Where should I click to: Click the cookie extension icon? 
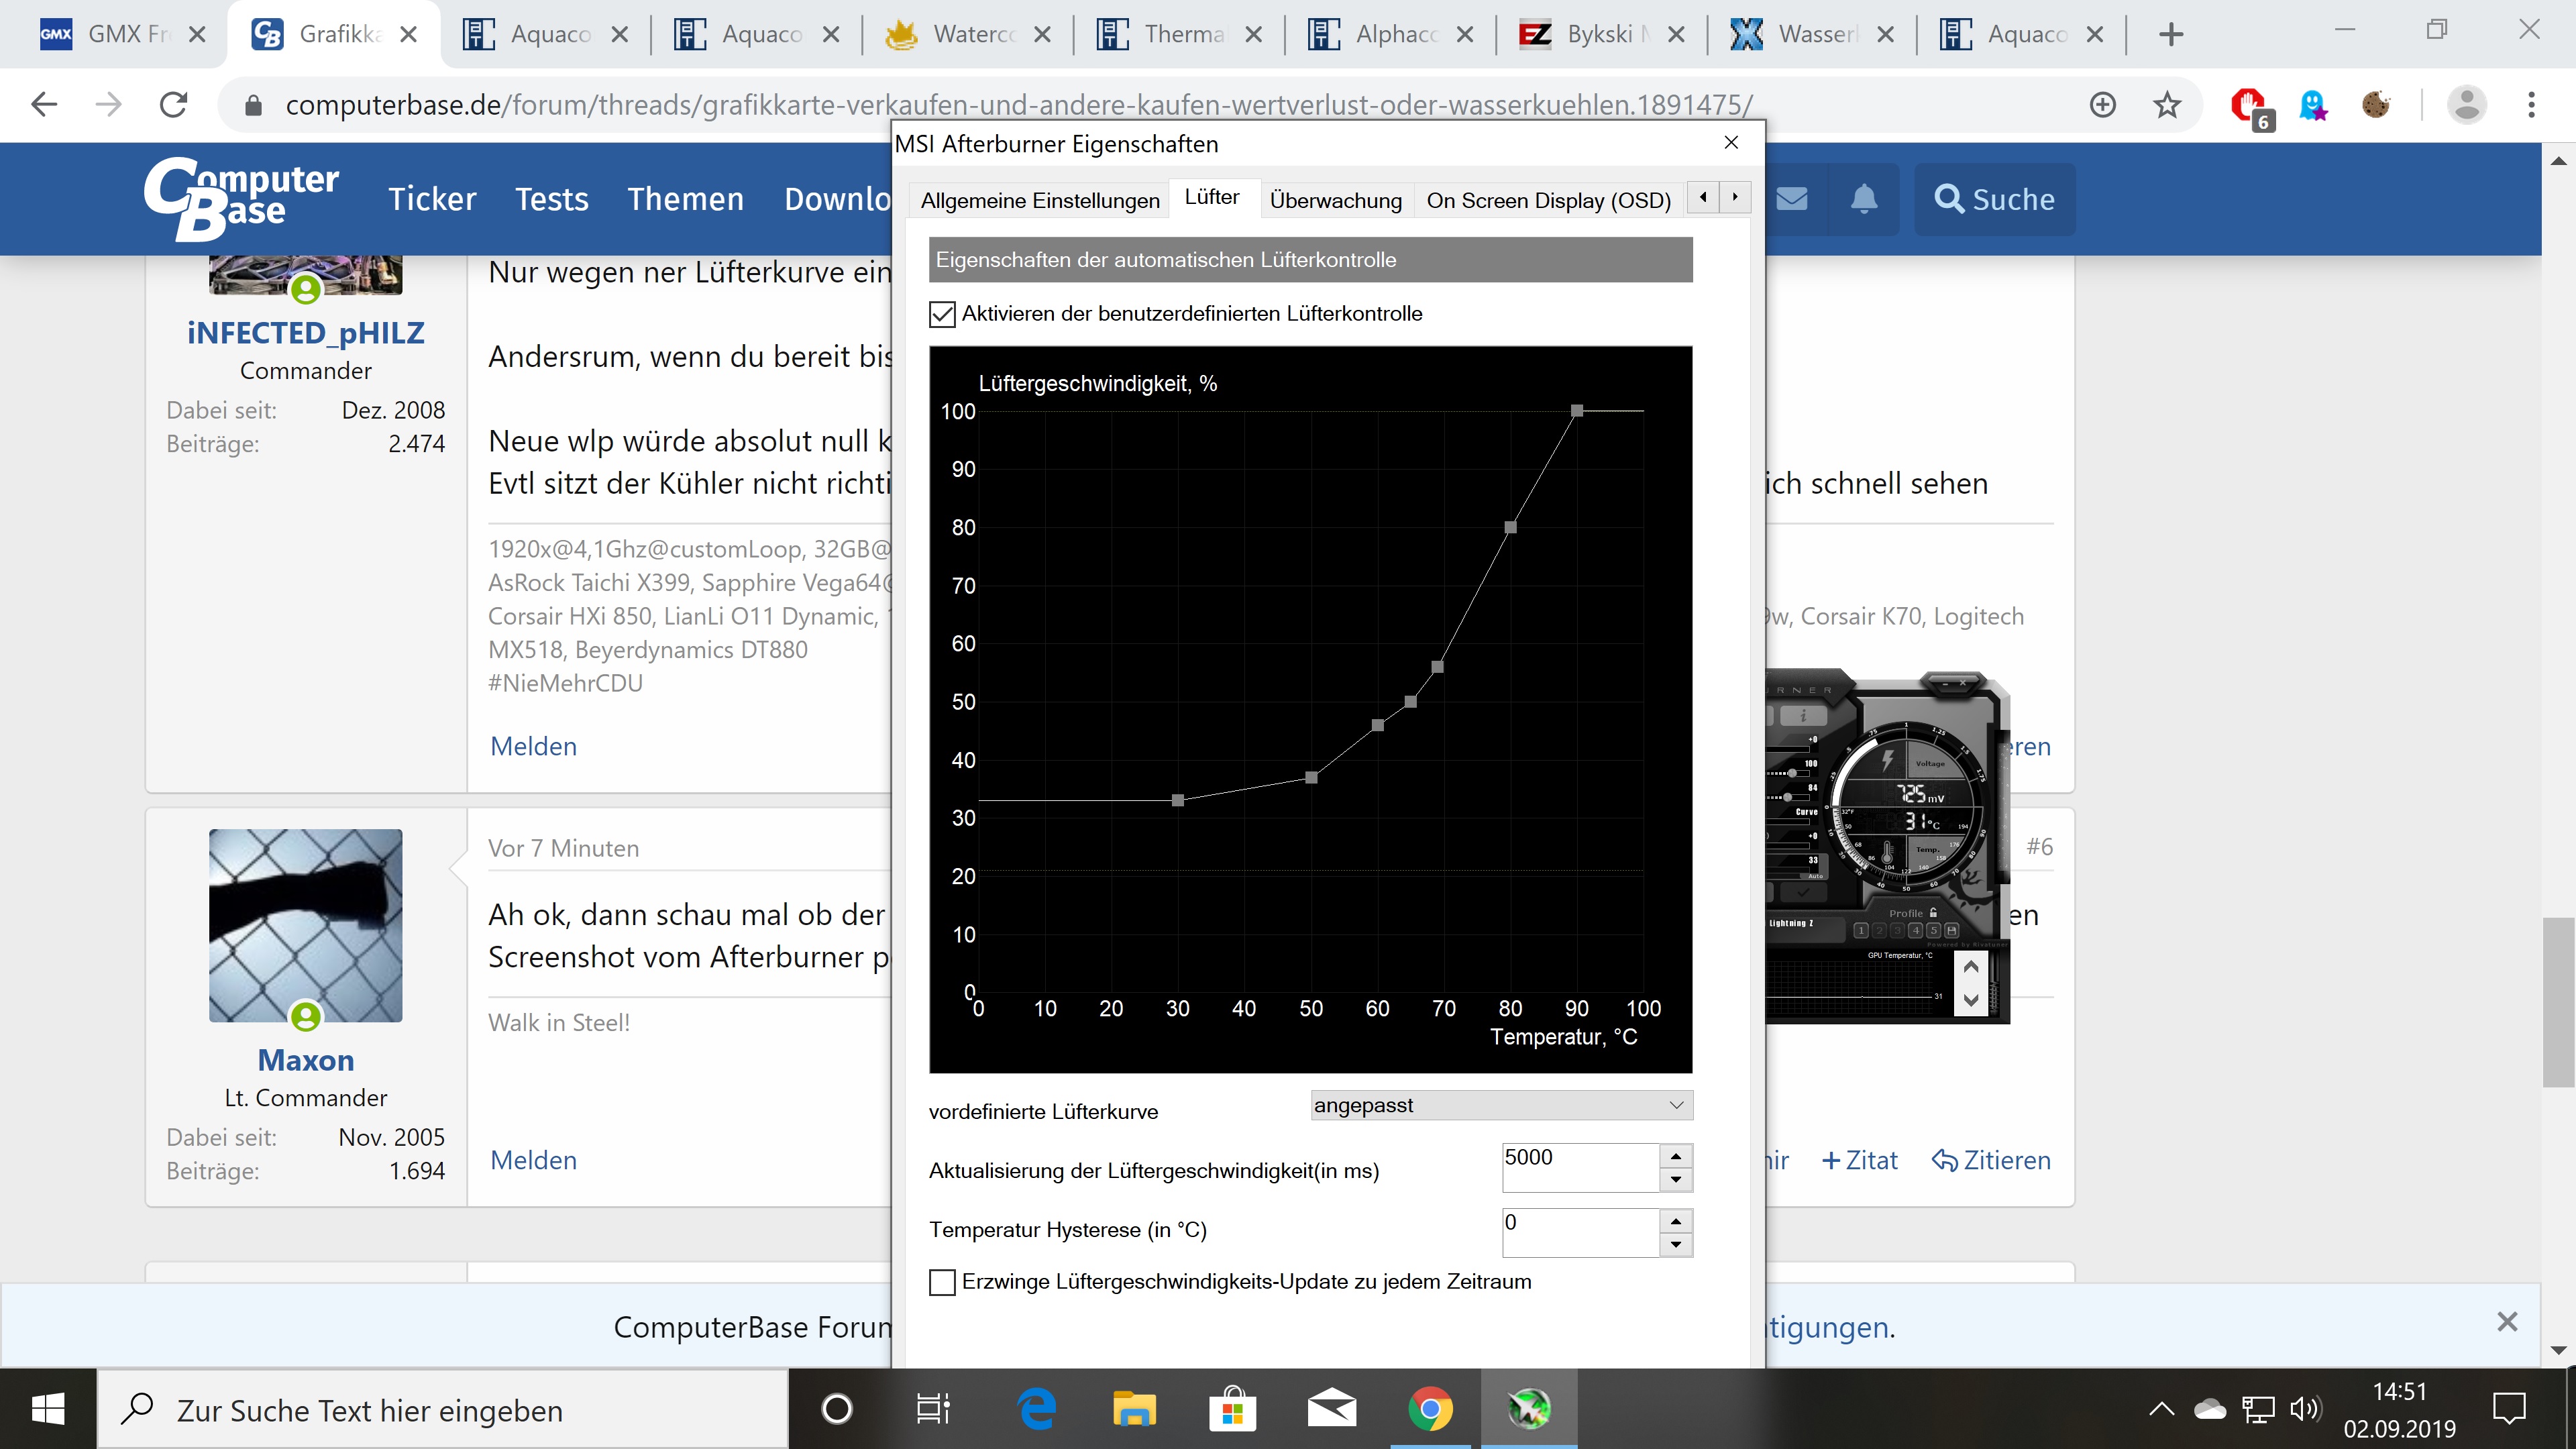click(2376, 104)
